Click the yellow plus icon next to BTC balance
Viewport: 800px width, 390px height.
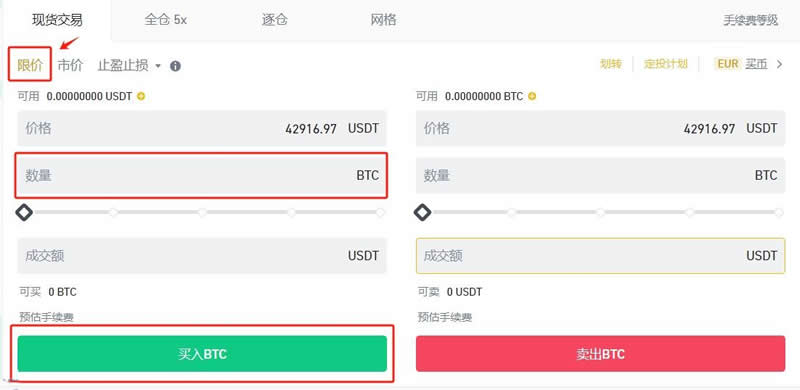pos(532,96)
